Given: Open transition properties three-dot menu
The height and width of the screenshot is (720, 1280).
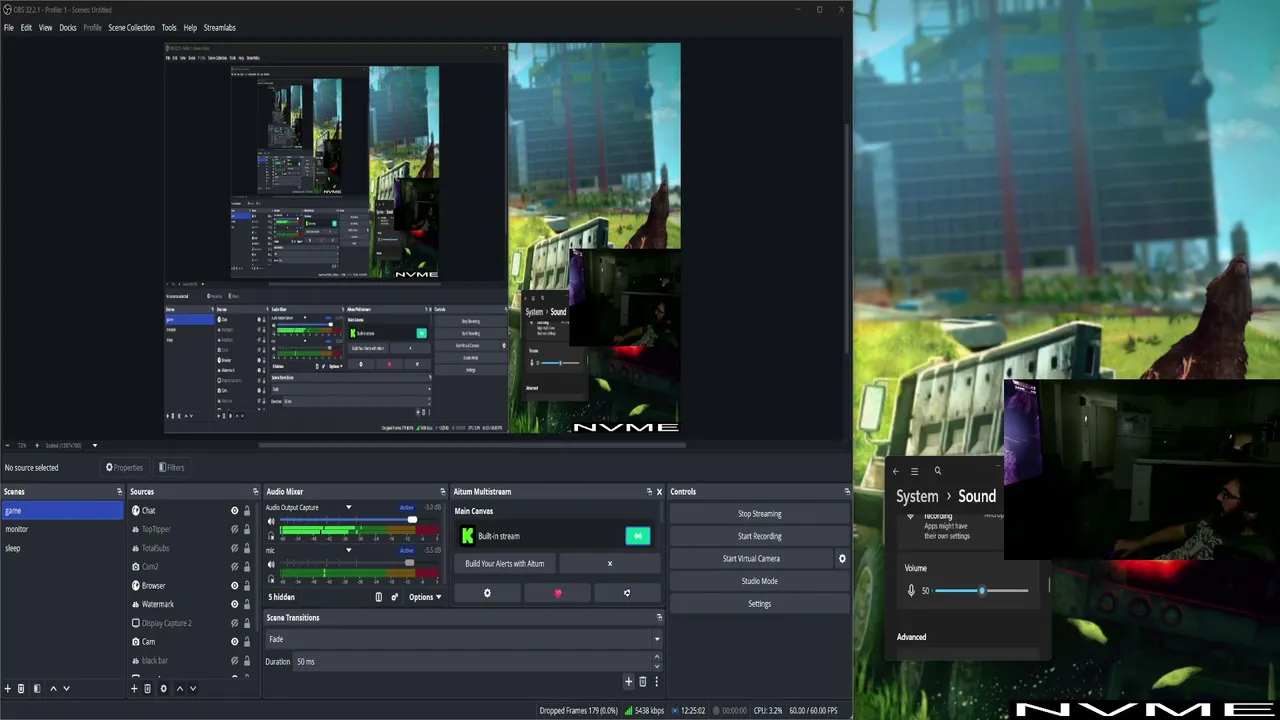Looking at the screenshot, I should [x=656, y=681].
